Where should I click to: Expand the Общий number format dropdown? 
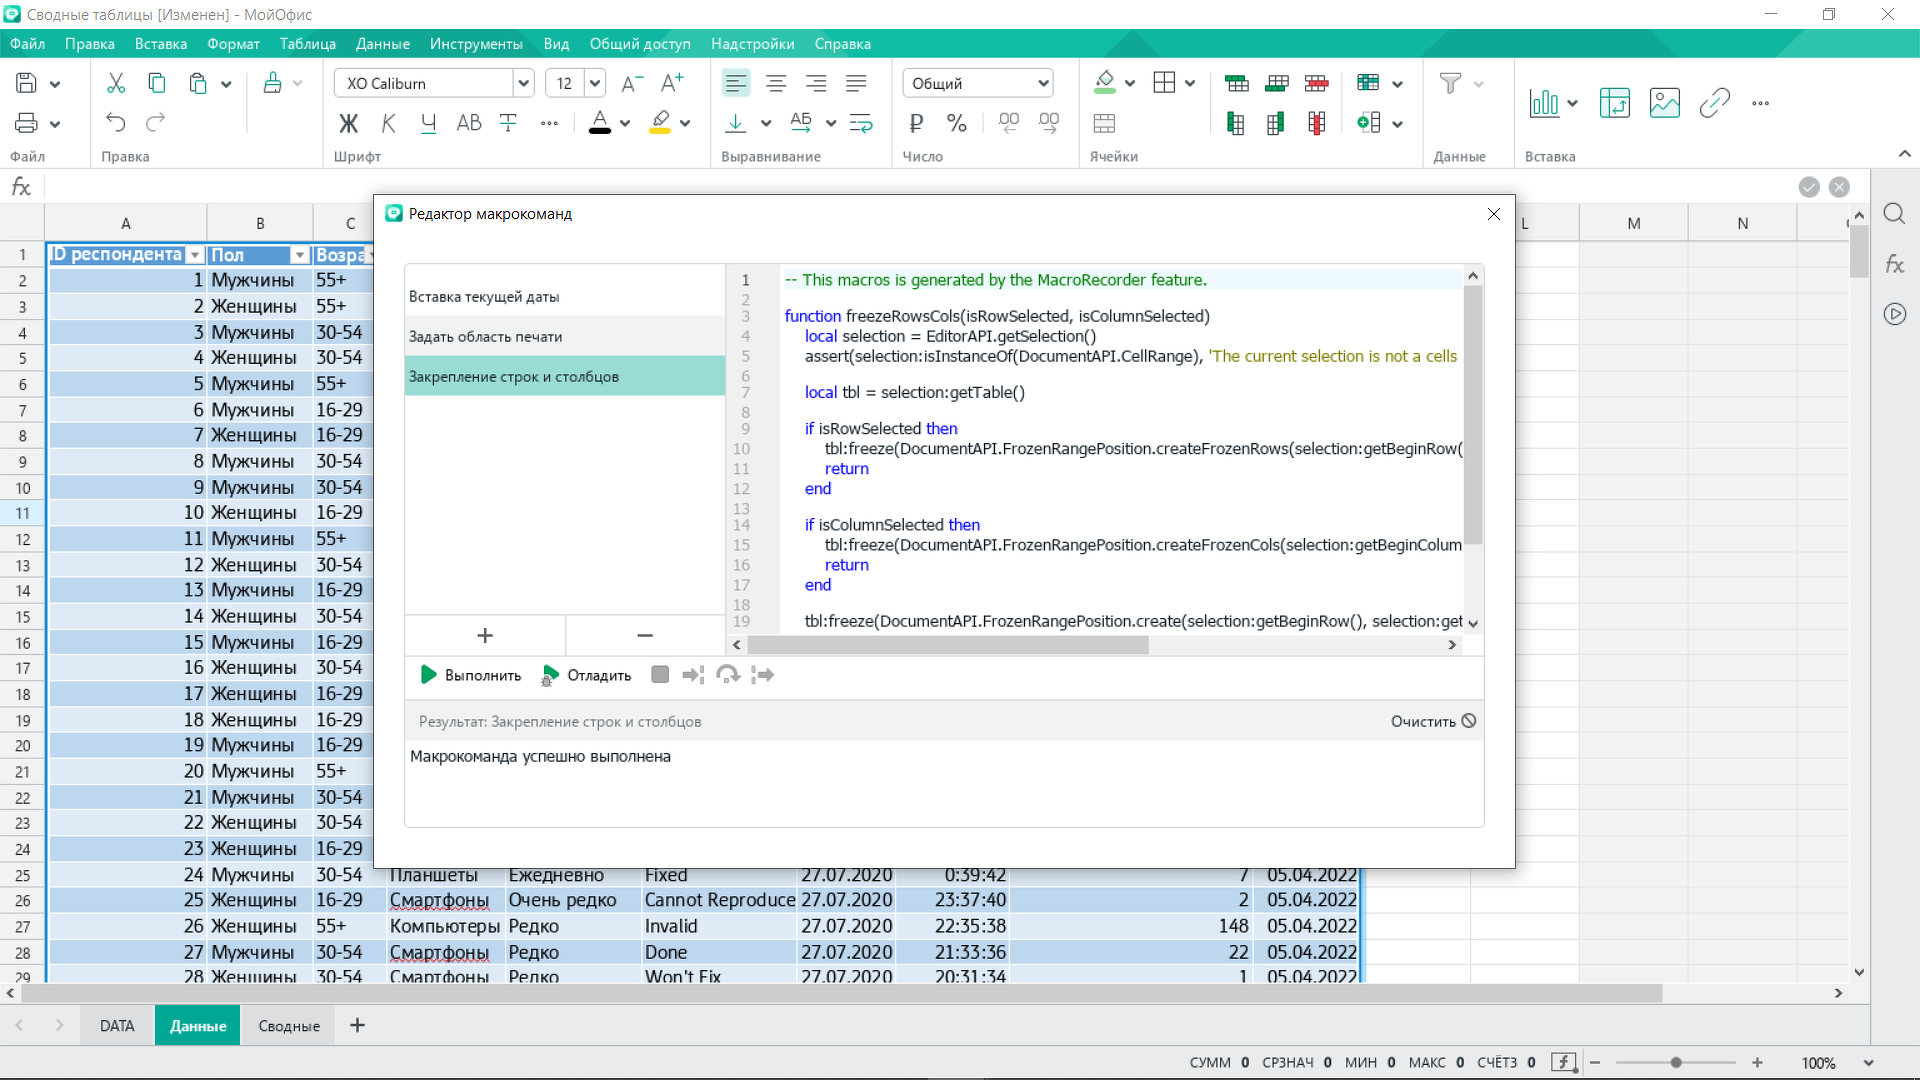1043,83
